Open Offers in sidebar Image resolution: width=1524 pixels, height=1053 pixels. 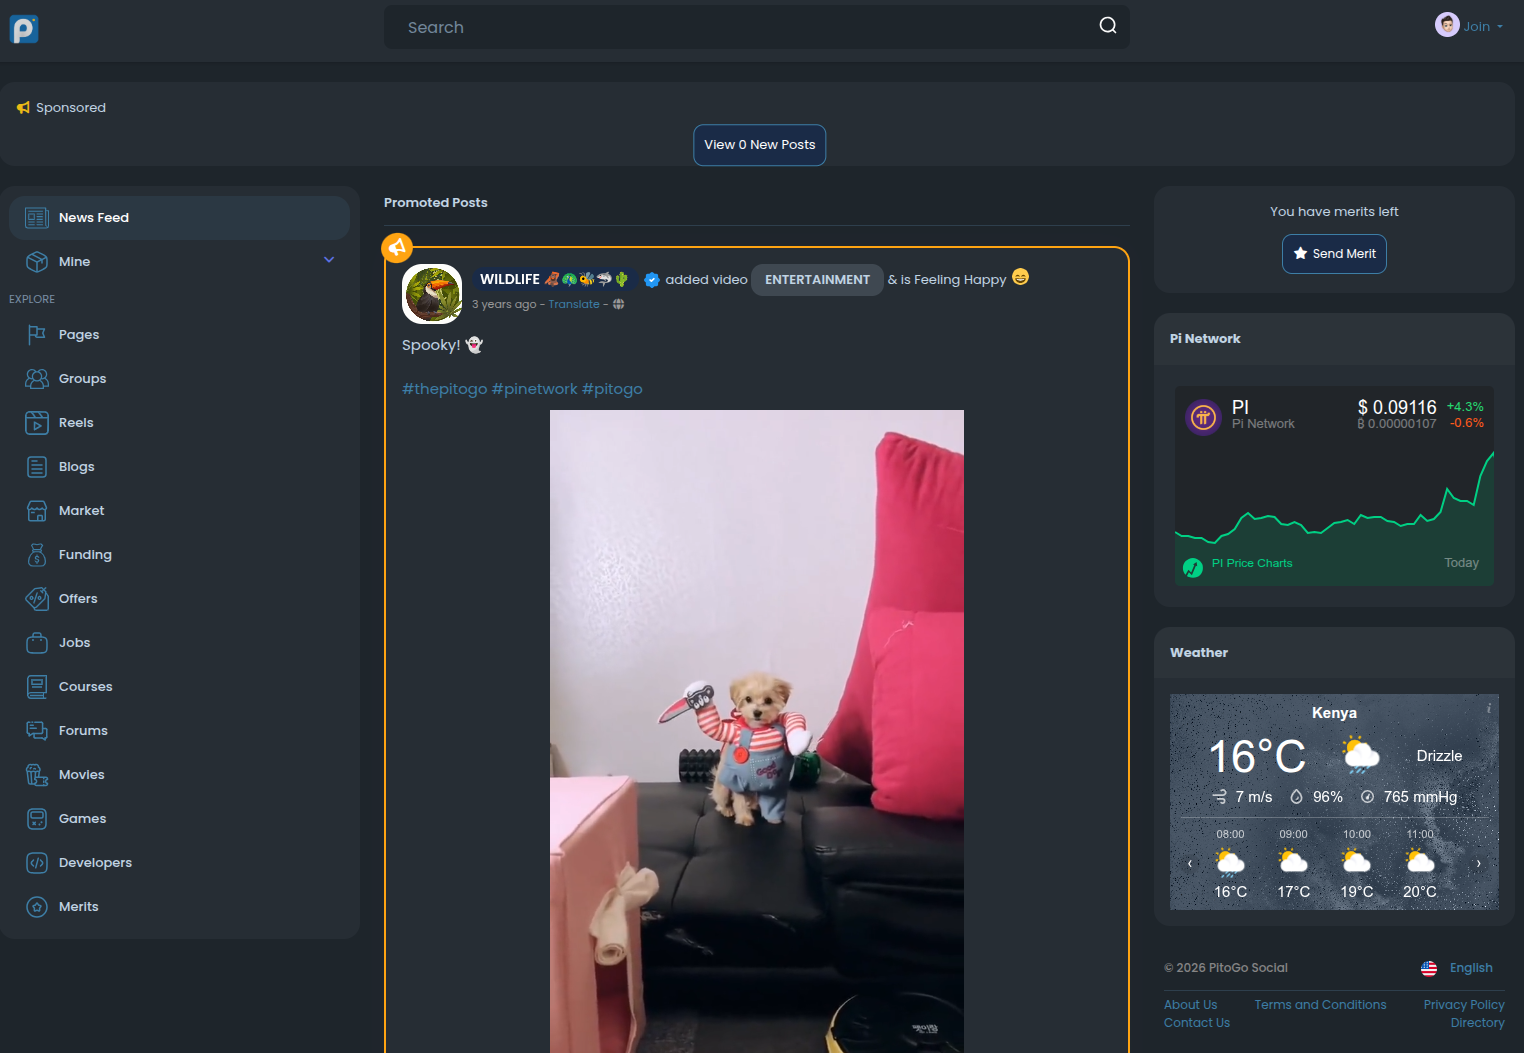pyautogui.click(x=180, y=599)
